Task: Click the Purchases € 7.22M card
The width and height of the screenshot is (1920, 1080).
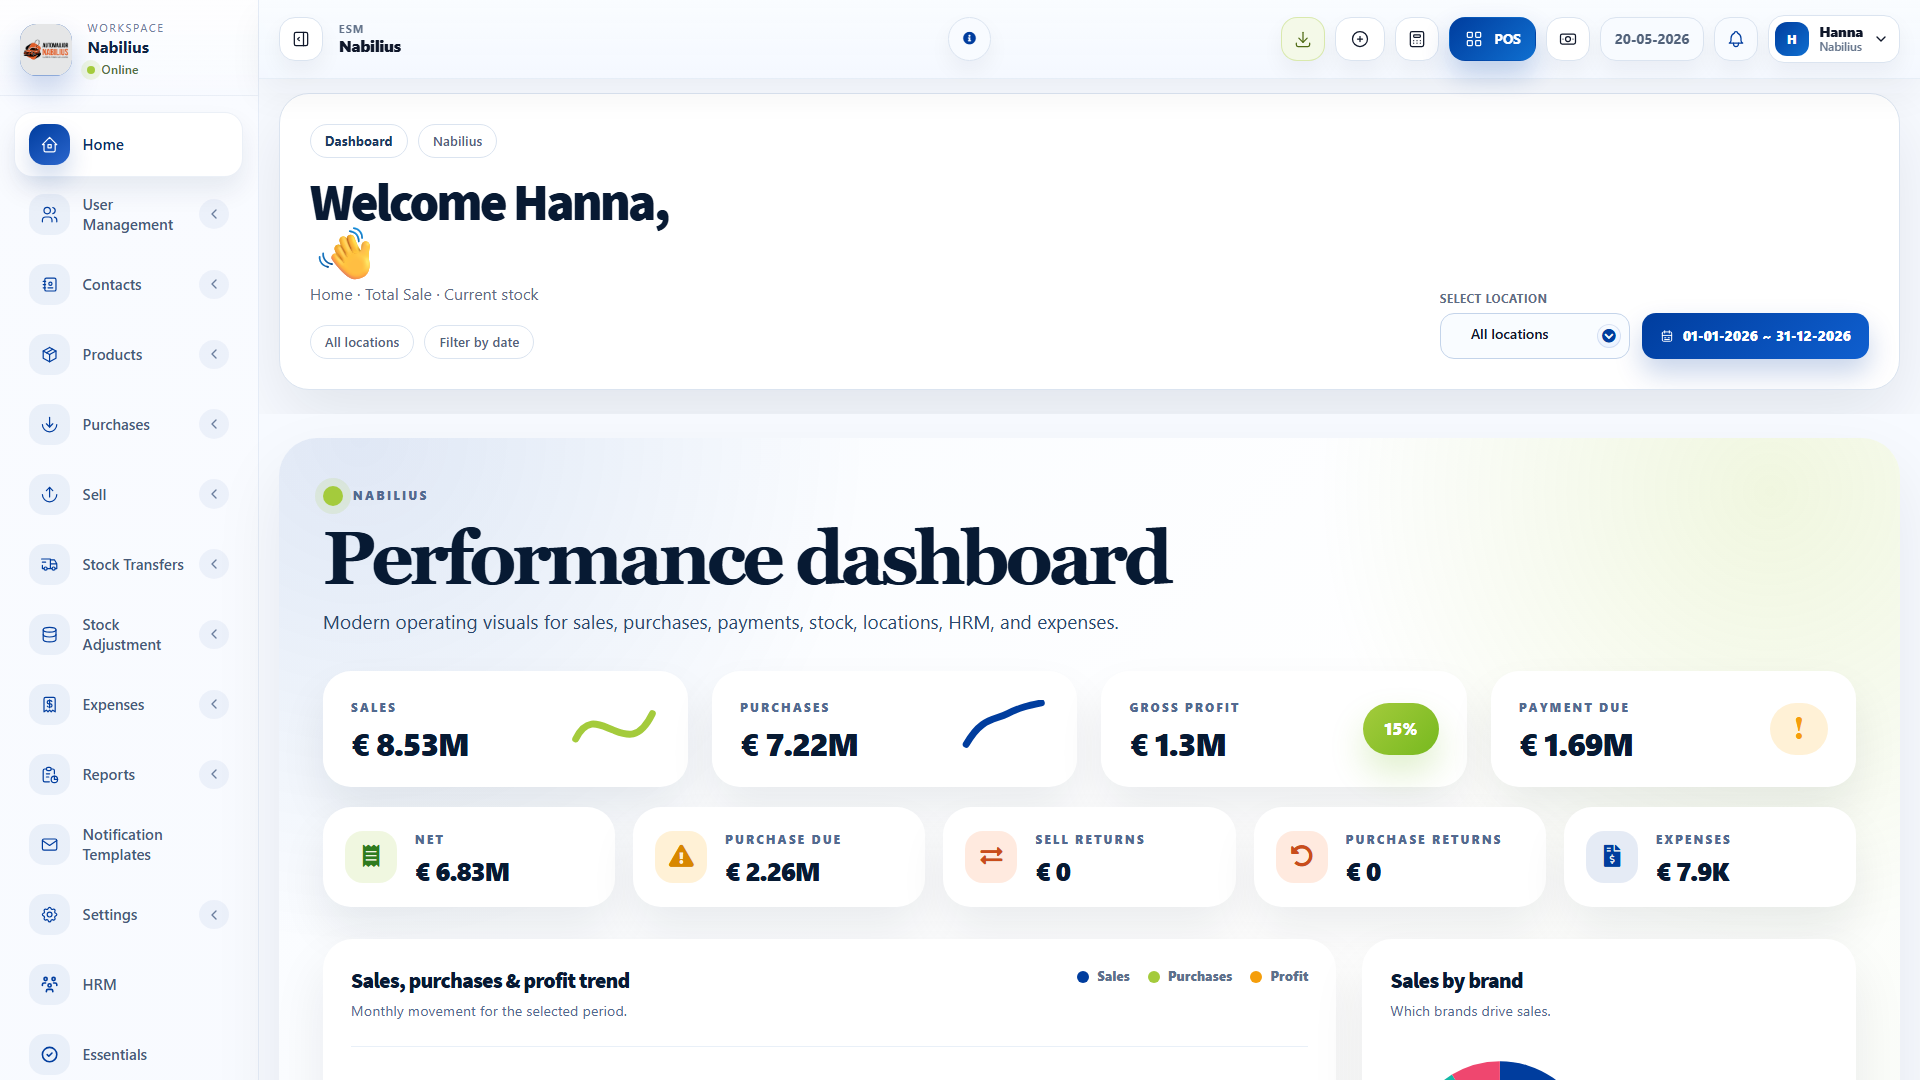Action: point(894,729)
